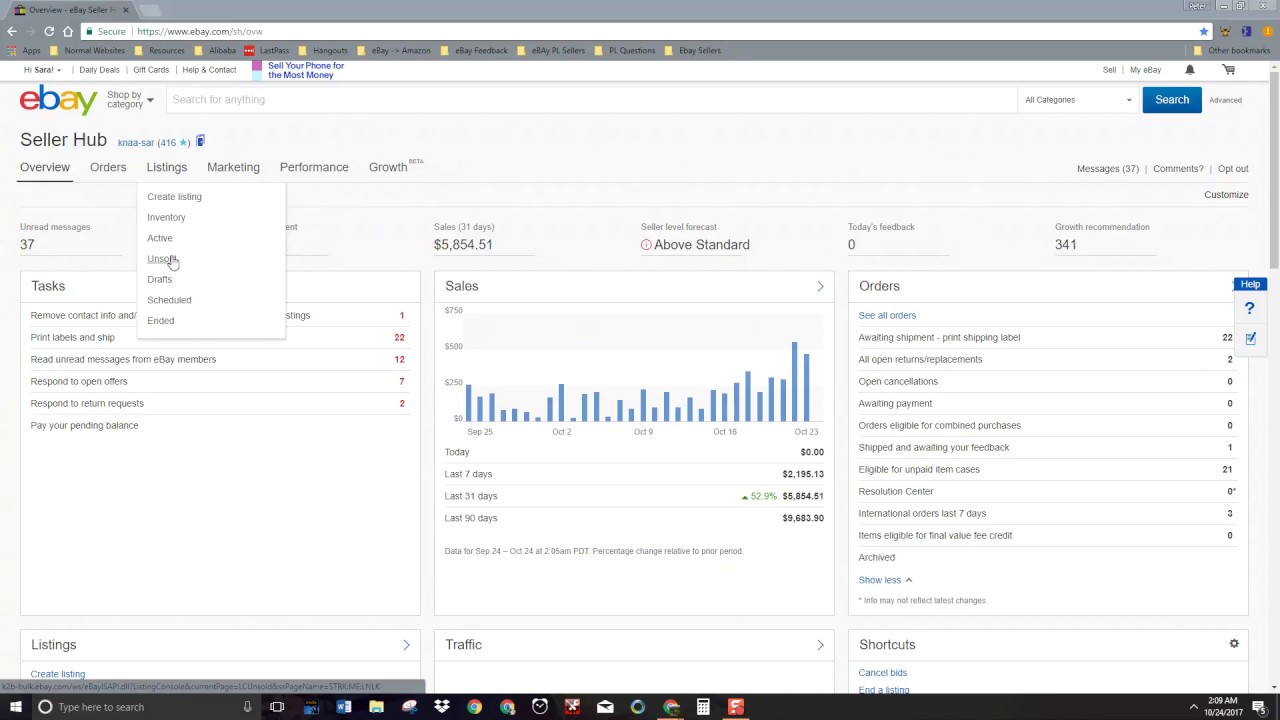Switch to Growth beta tab

click(x=388, y=167)
